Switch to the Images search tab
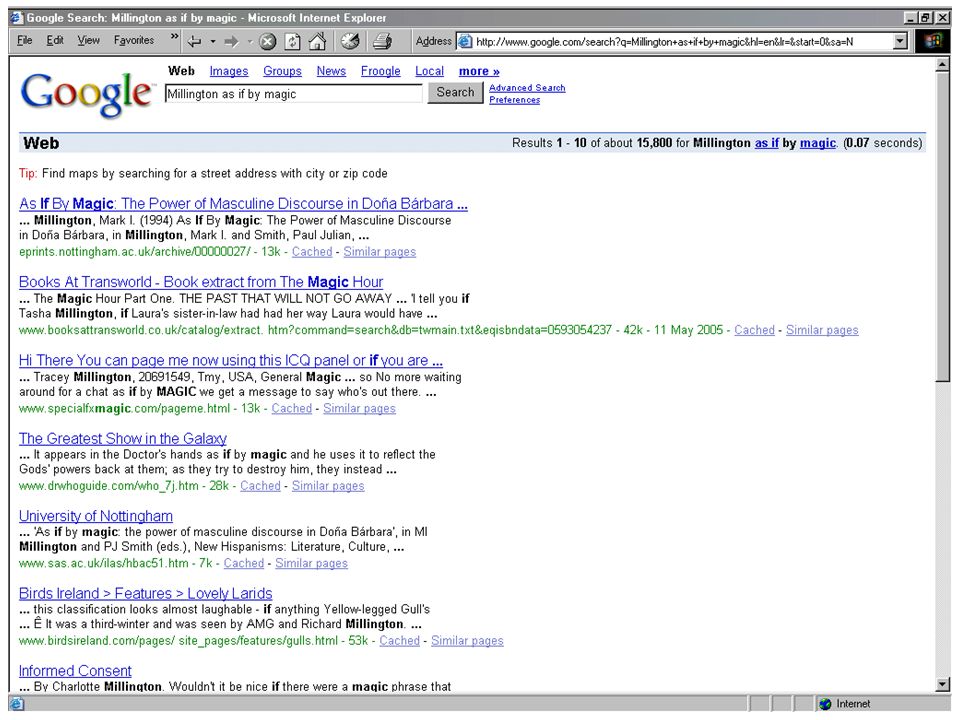 pos(229,71)
